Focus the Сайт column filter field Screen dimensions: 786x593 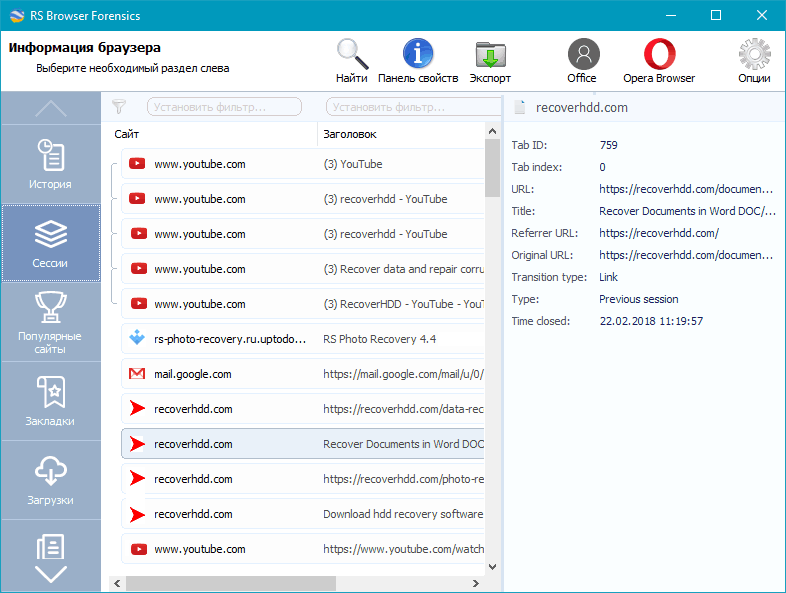(224, 107)
